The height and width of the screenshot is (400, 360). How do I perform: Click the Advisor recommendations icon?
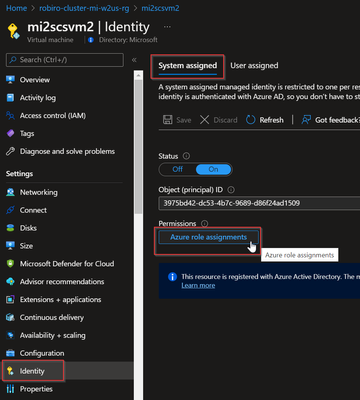tap(10, 282)
